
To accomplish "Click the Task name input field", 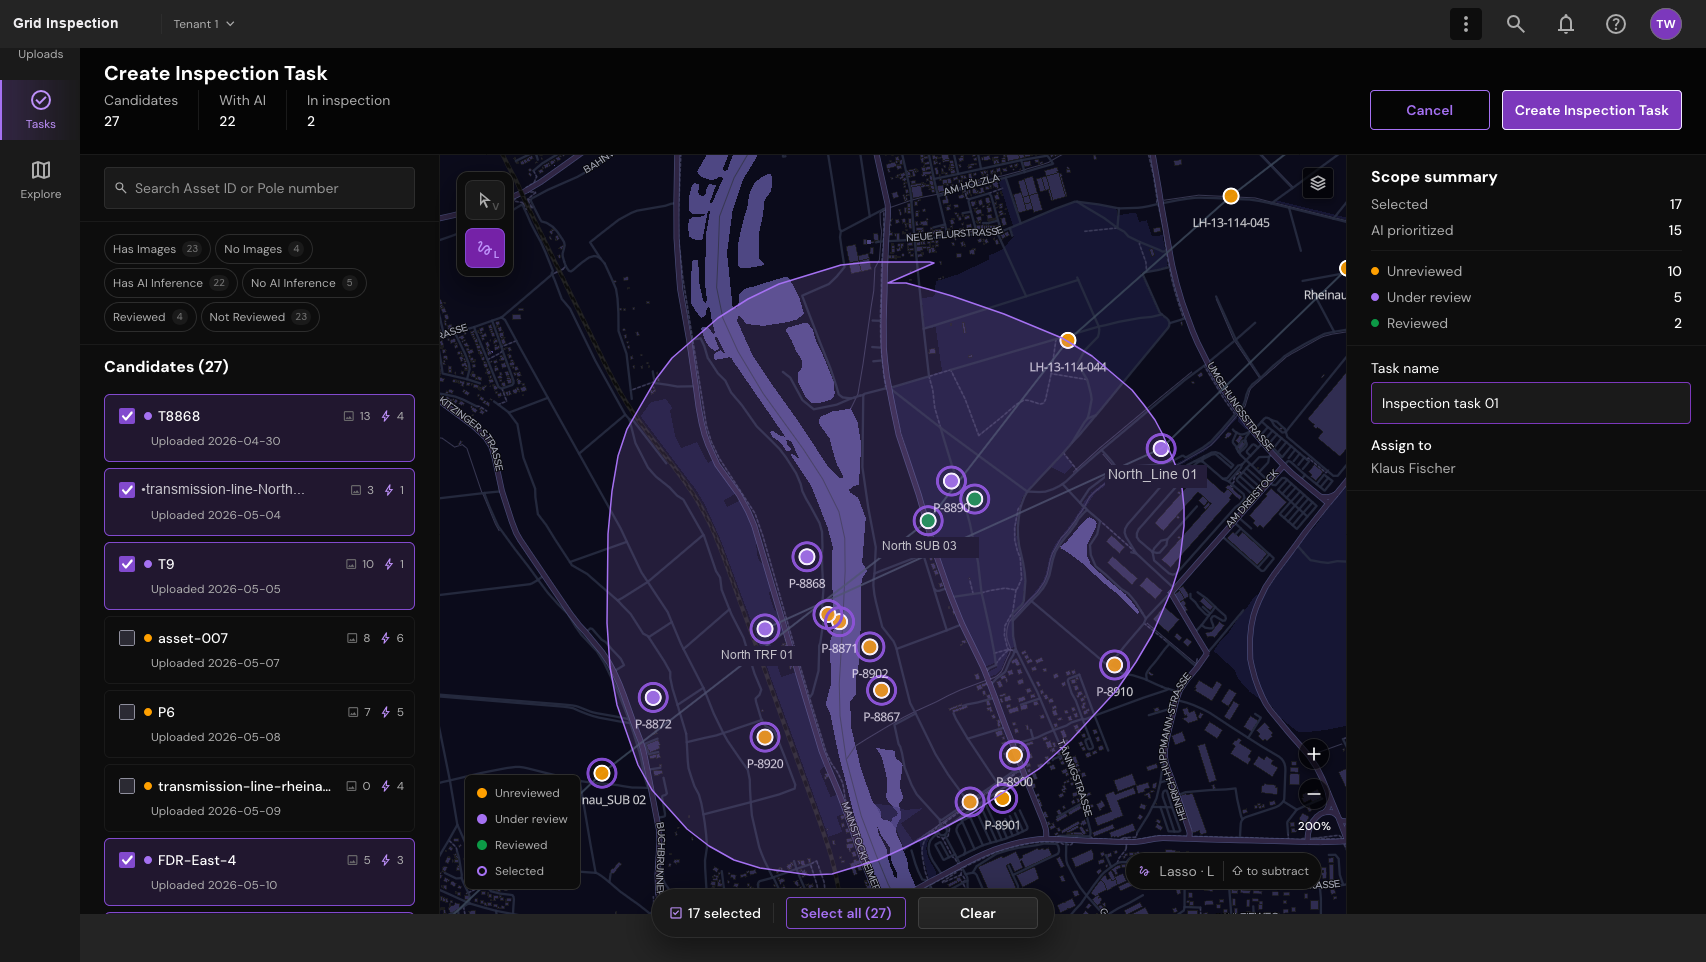I will click(x=1530, y=403).
